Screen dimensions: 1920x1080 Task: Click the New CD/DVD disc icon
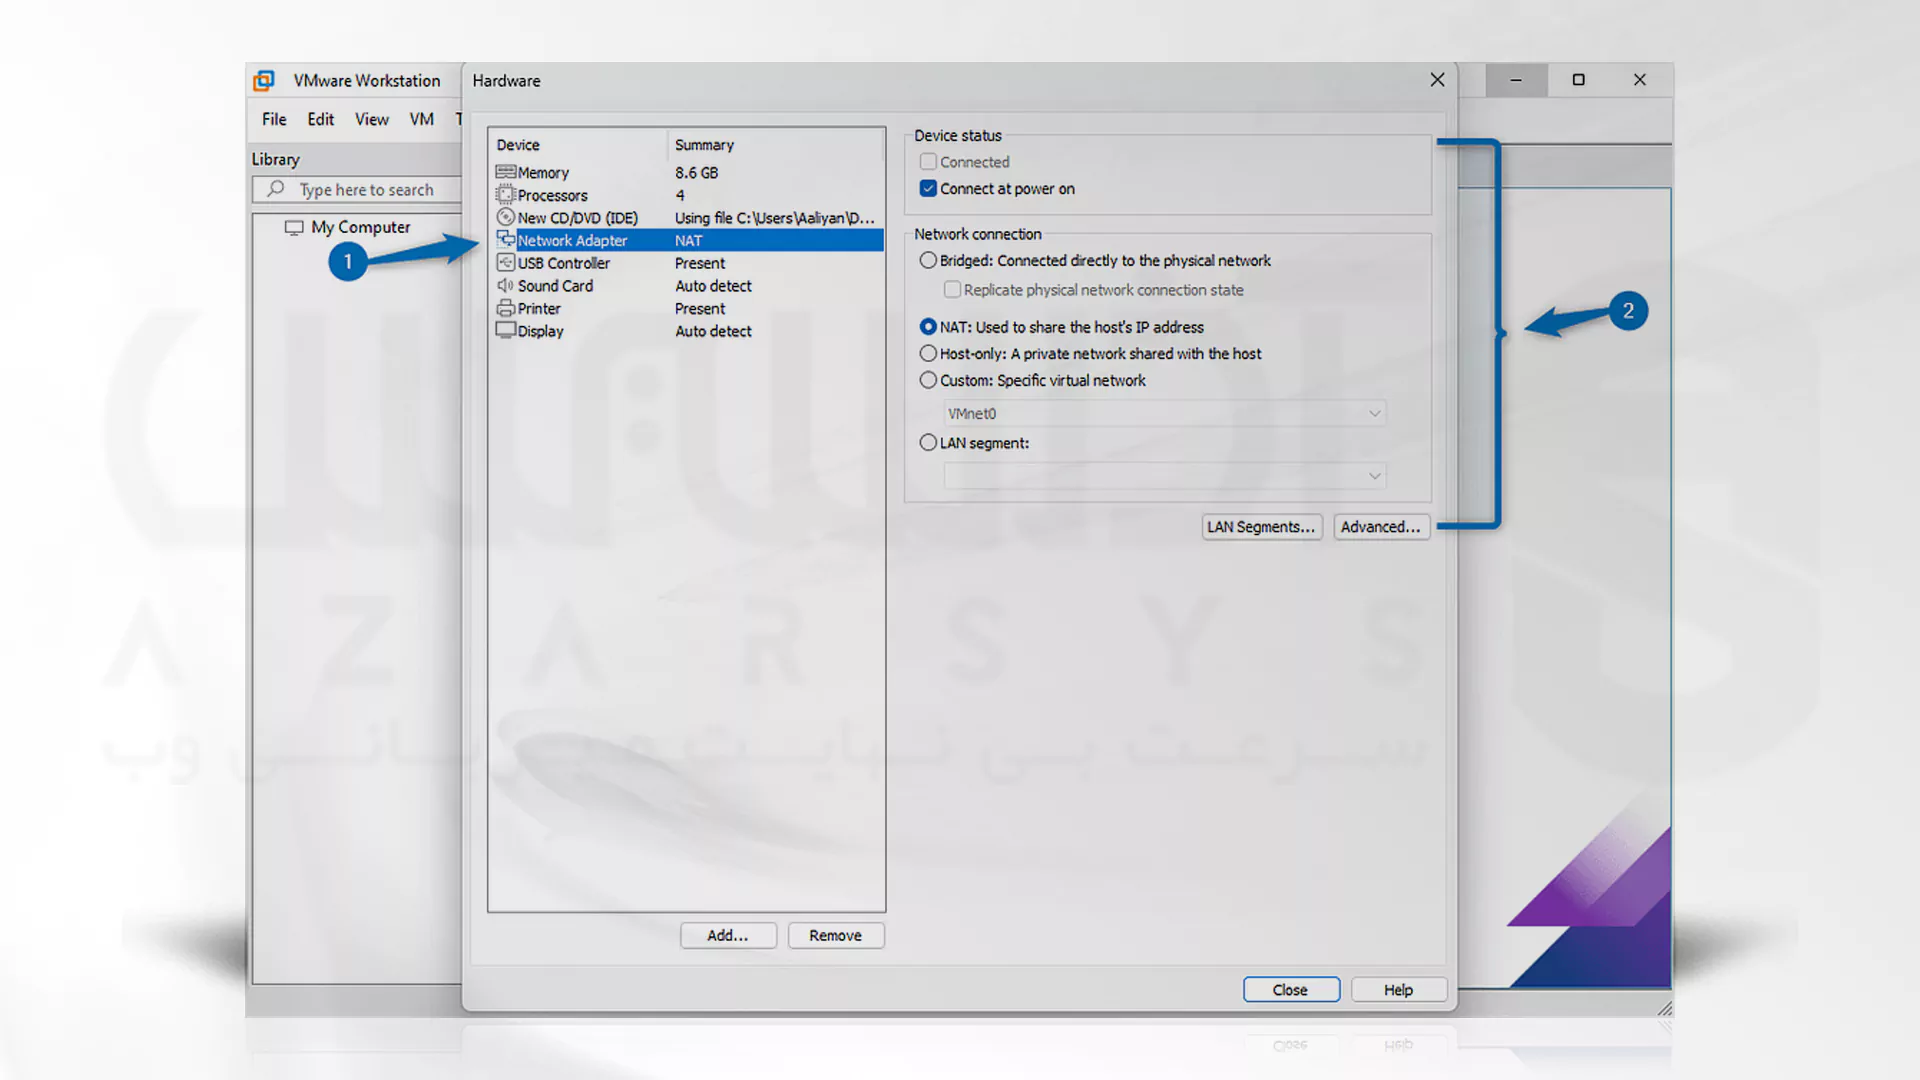pos(506,217)
